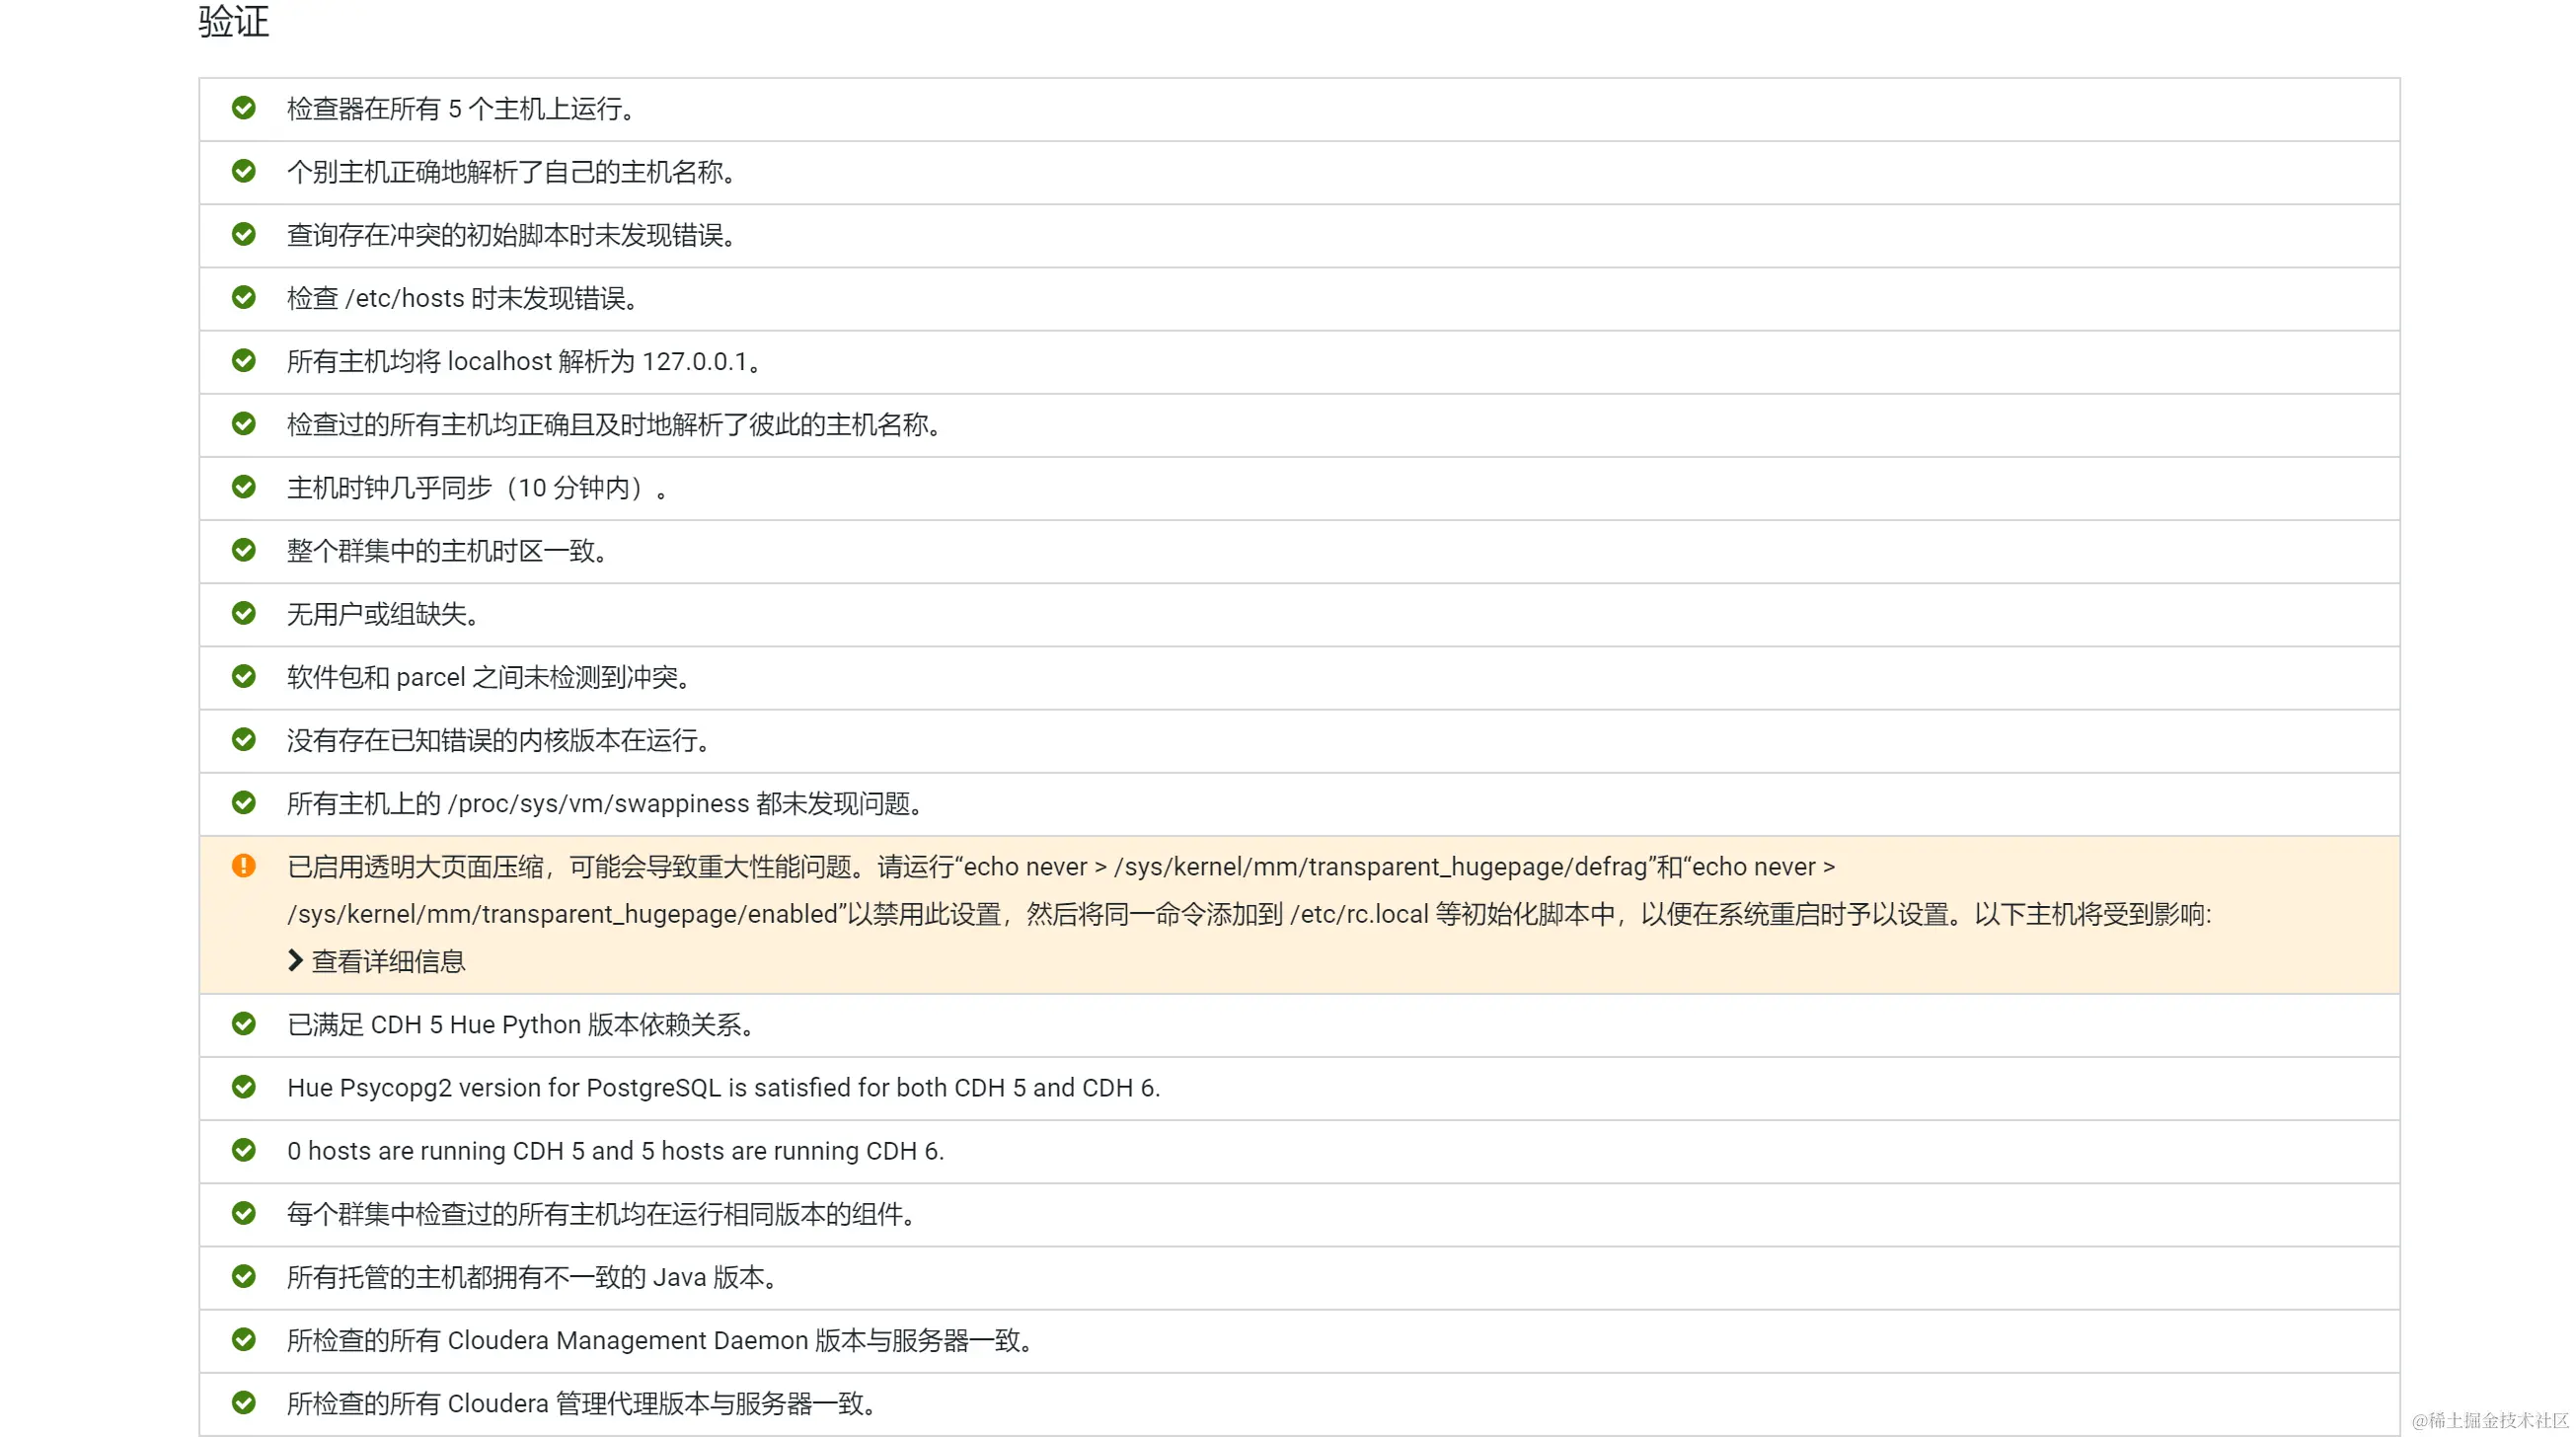The image size is (2576, 1437).
Task: Select the check icon for 软件包和 parcel 未检测到冲突
Action: [244, 676]
